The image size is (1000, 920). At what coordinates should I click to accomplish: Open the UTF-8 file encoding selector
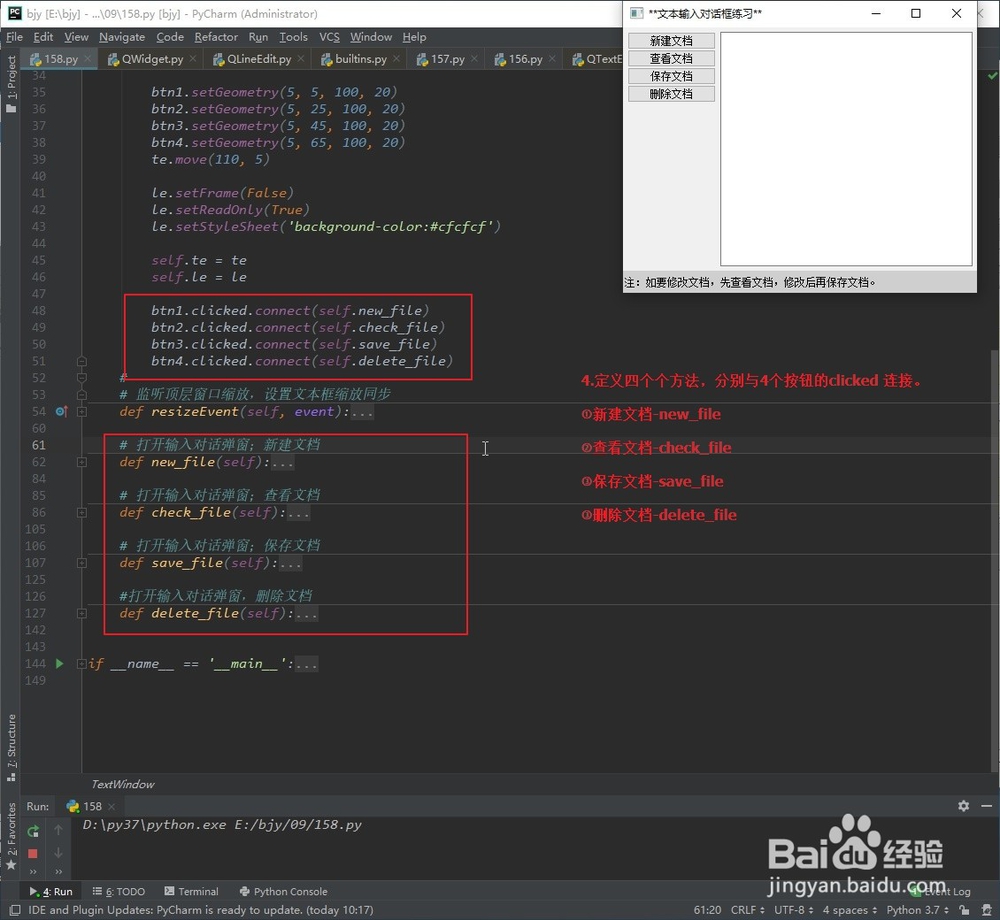[791, 910]
